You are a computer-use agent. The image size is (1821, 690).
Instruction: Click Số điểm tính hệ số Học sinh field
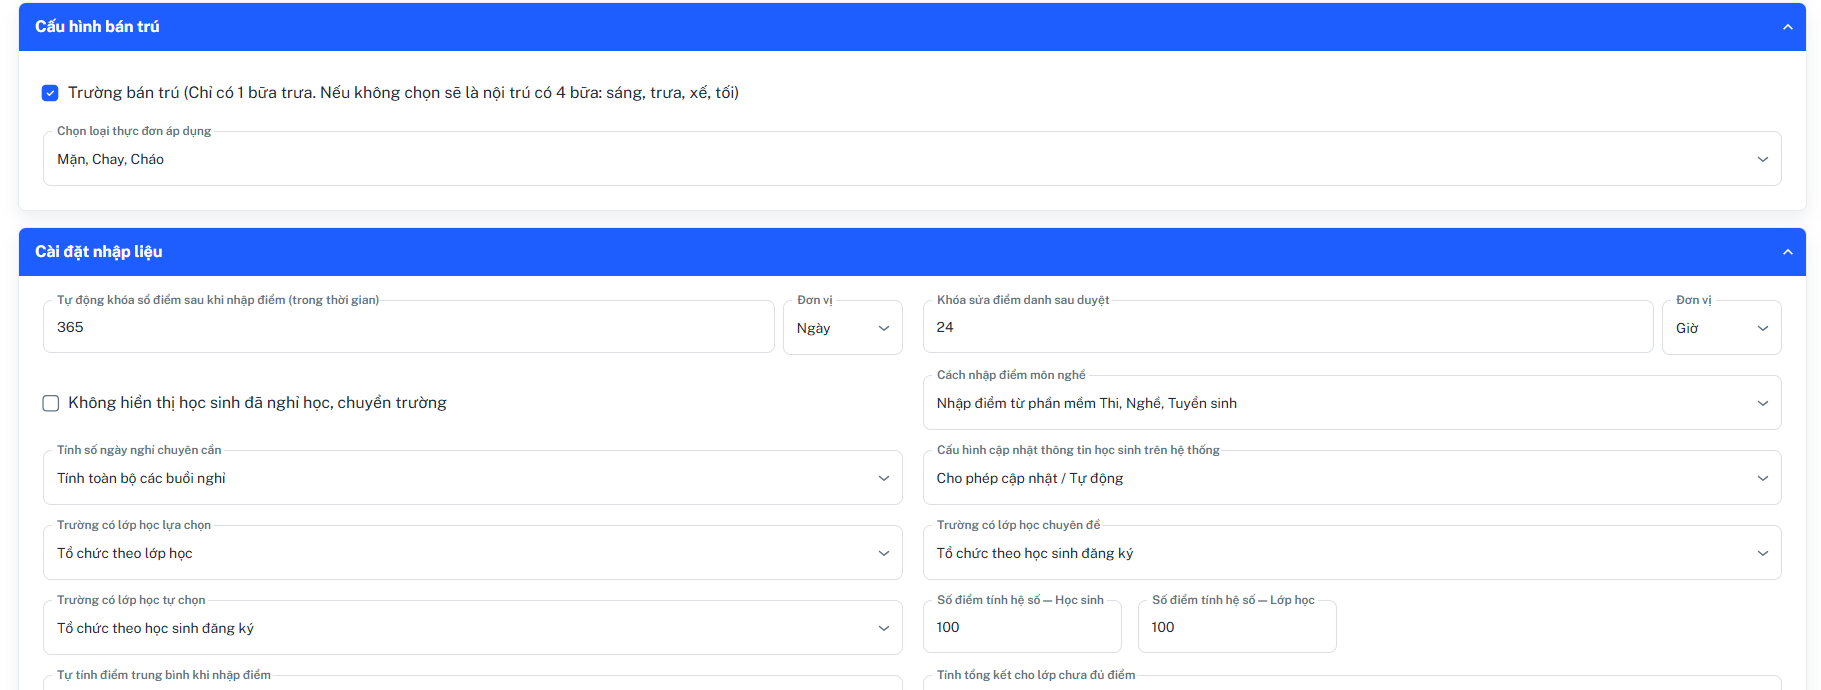pyautogui.click(x=1022, y=627)
